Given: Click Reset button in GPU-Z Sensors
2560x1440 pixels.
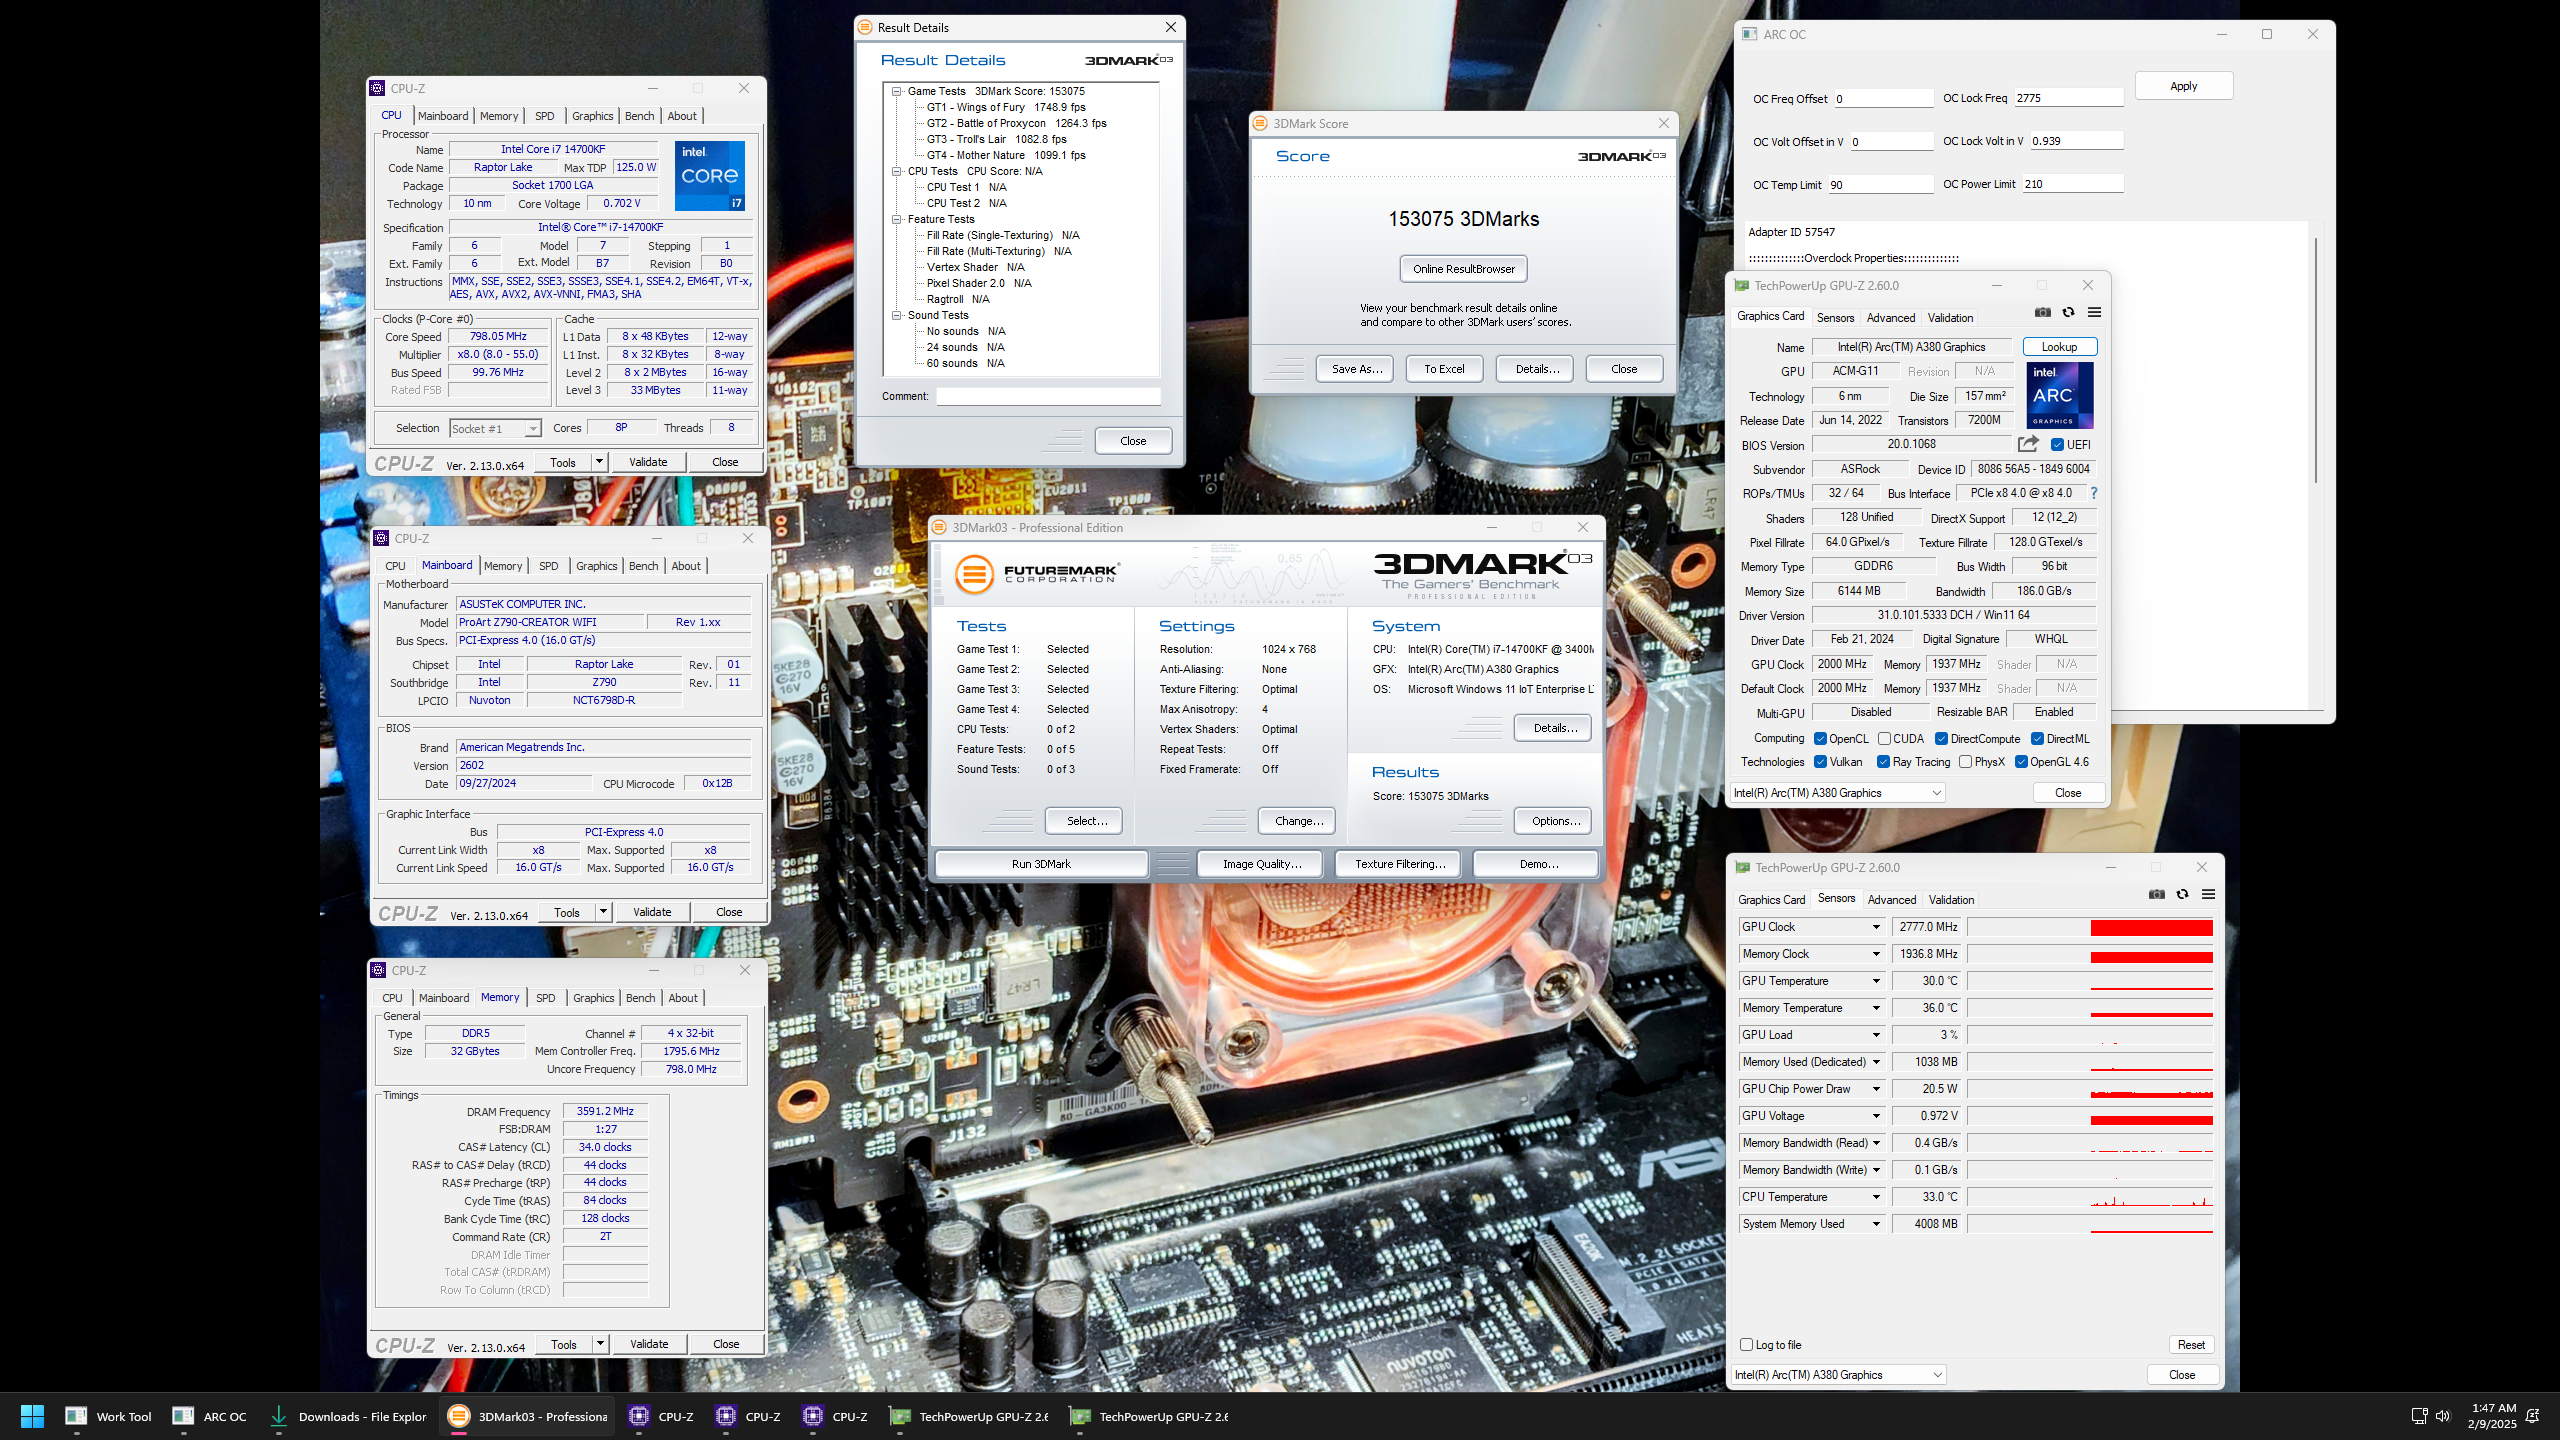Looking at the screenshot, I should coord(2191,1345).
